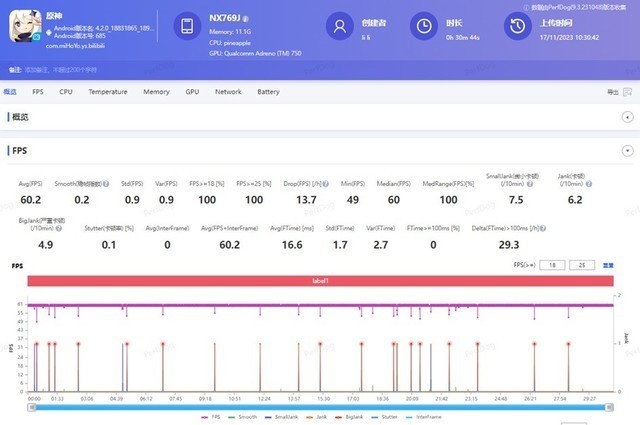Screen dimensions: 640x425
Task: Switch to the Temperature tab
Action: pyautogui.click(x=107, y=92)
